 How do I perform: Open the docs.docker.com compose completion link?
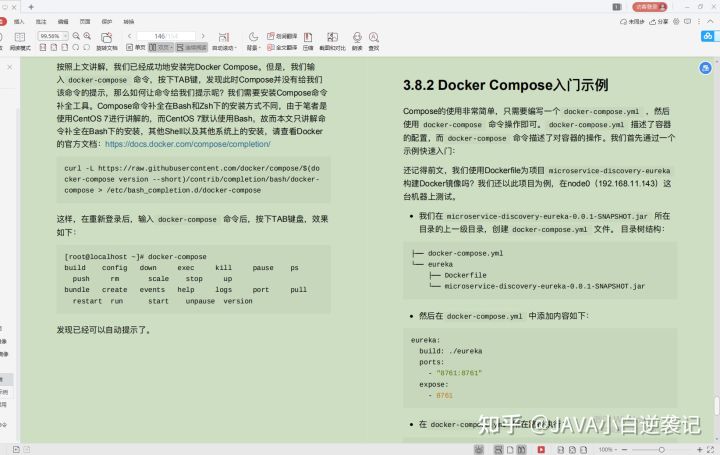(x=188, y=144)
